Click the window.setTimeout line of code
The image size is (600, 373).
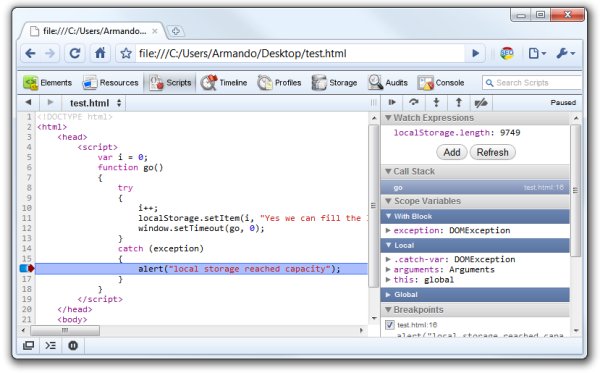point(201,228)
